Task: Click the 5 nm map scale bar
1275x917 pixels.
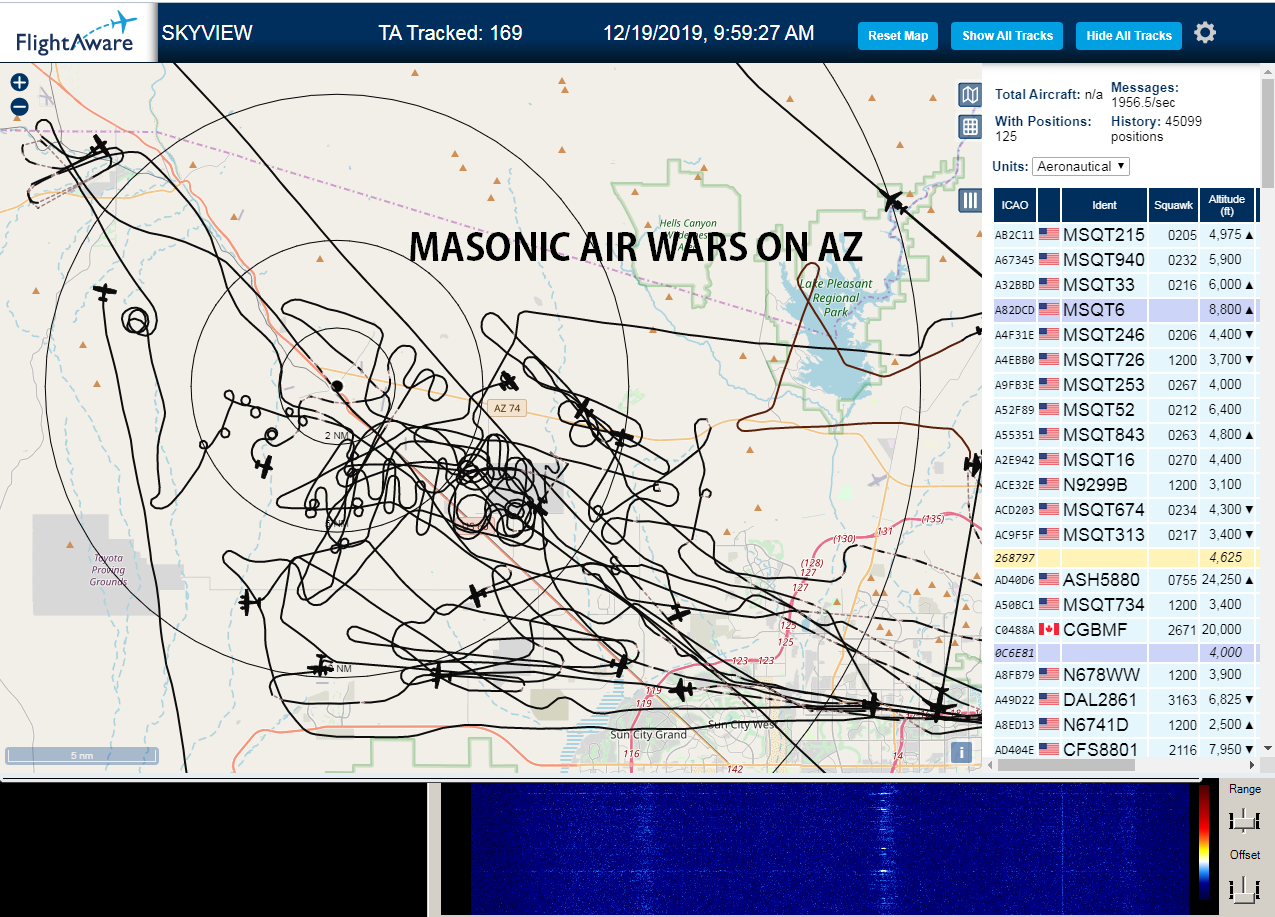Action: (82, 756)
